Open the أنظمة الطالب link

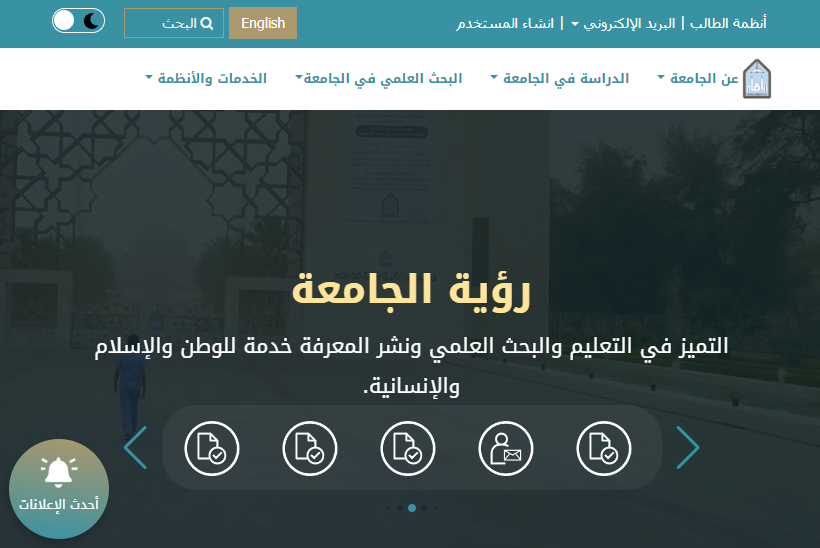[x=728, y=24]
